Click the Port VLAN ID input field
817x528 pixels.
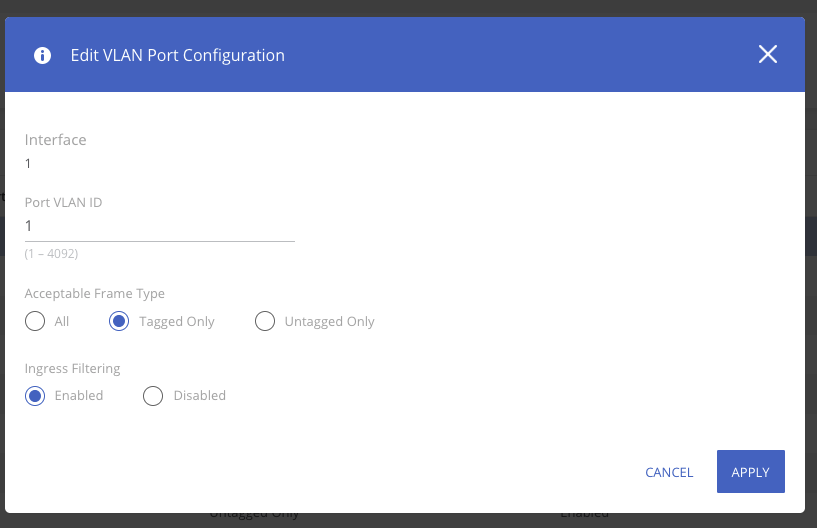(x=160, y=227)
